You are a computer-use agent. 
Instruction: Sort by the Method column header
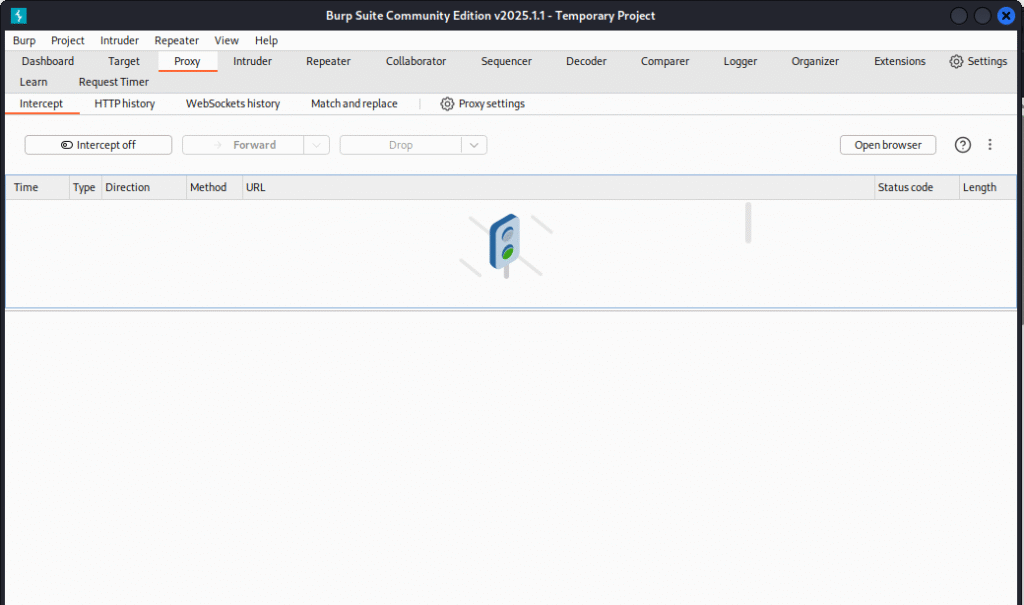tap(214, 188)
